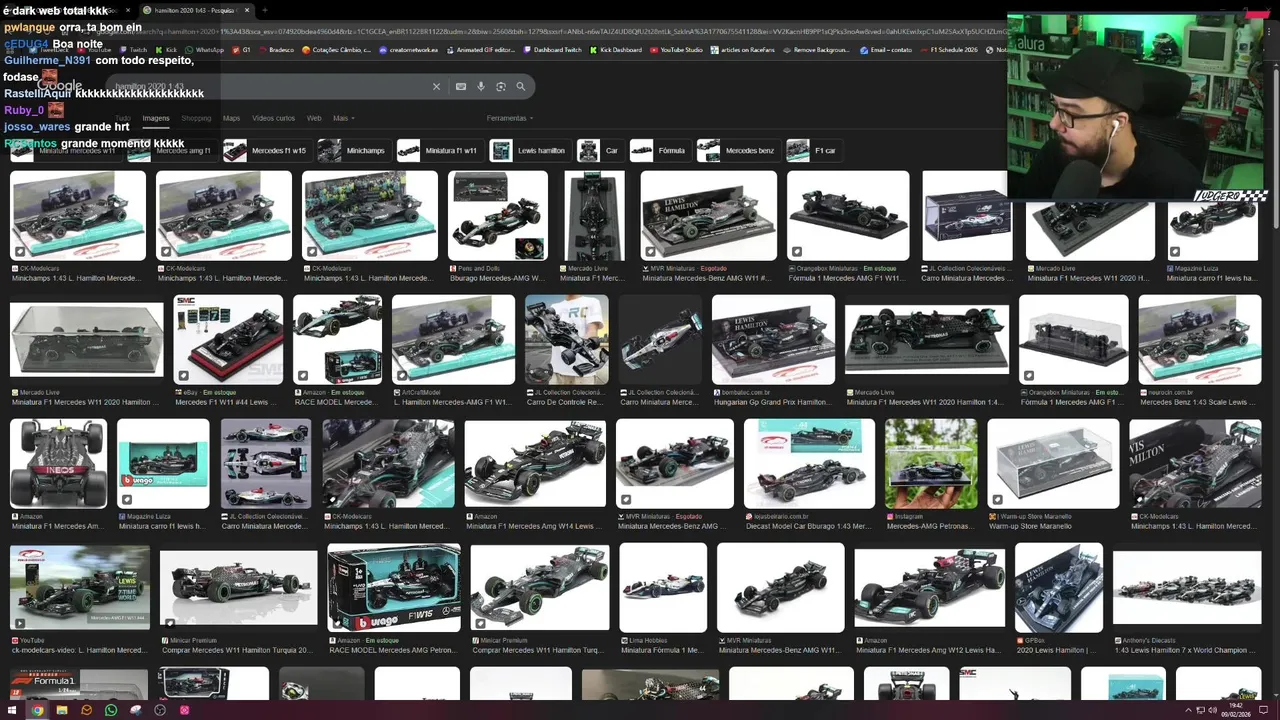Open the eBay Mercedes F1 W11 #44 Lewis thumbnail
Screen dimensions: 1280x720
click(x=228, y=340)
